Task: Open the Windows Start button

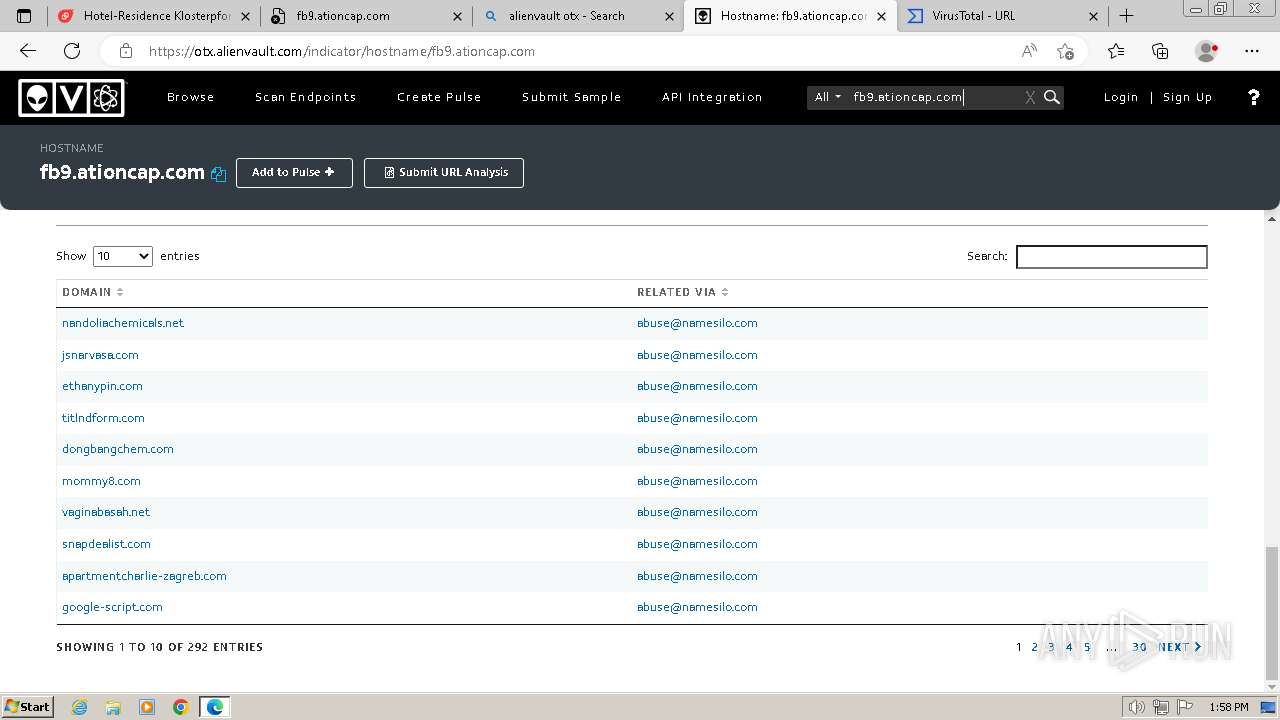Action: [28, 707]
